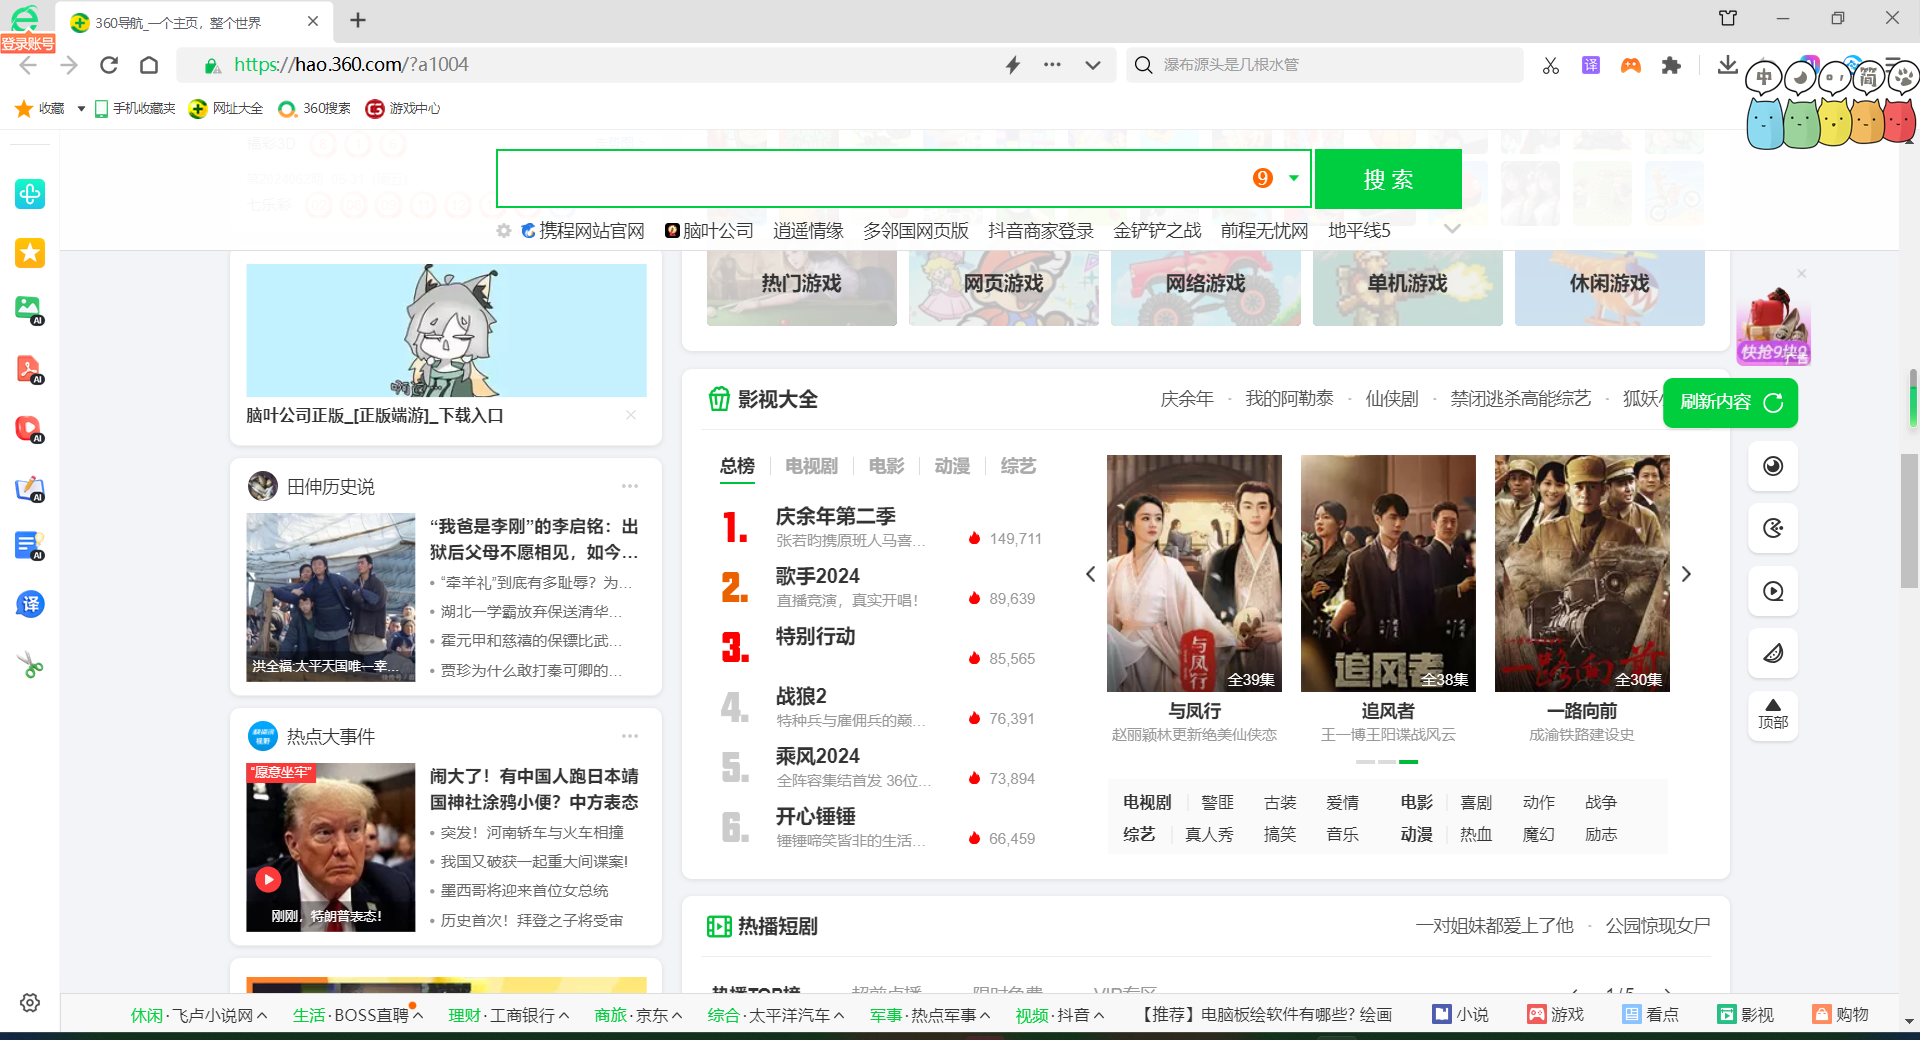The height and width of the screenshot is (1040, 1920).
Task: Click the right panel eye-circle icon
Action: [1773, 466]
